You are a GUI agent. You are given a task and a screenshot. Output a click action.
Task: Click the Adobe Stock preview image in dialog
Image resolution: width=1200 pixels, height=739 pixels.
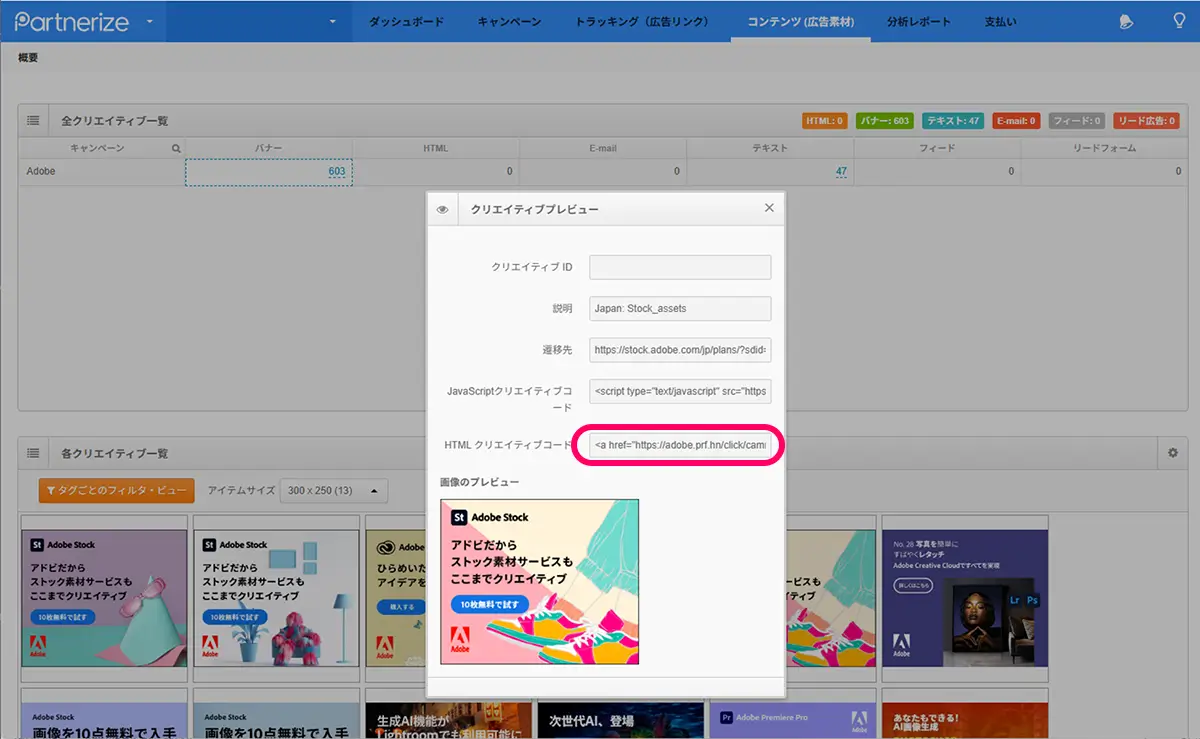(540, 582)
